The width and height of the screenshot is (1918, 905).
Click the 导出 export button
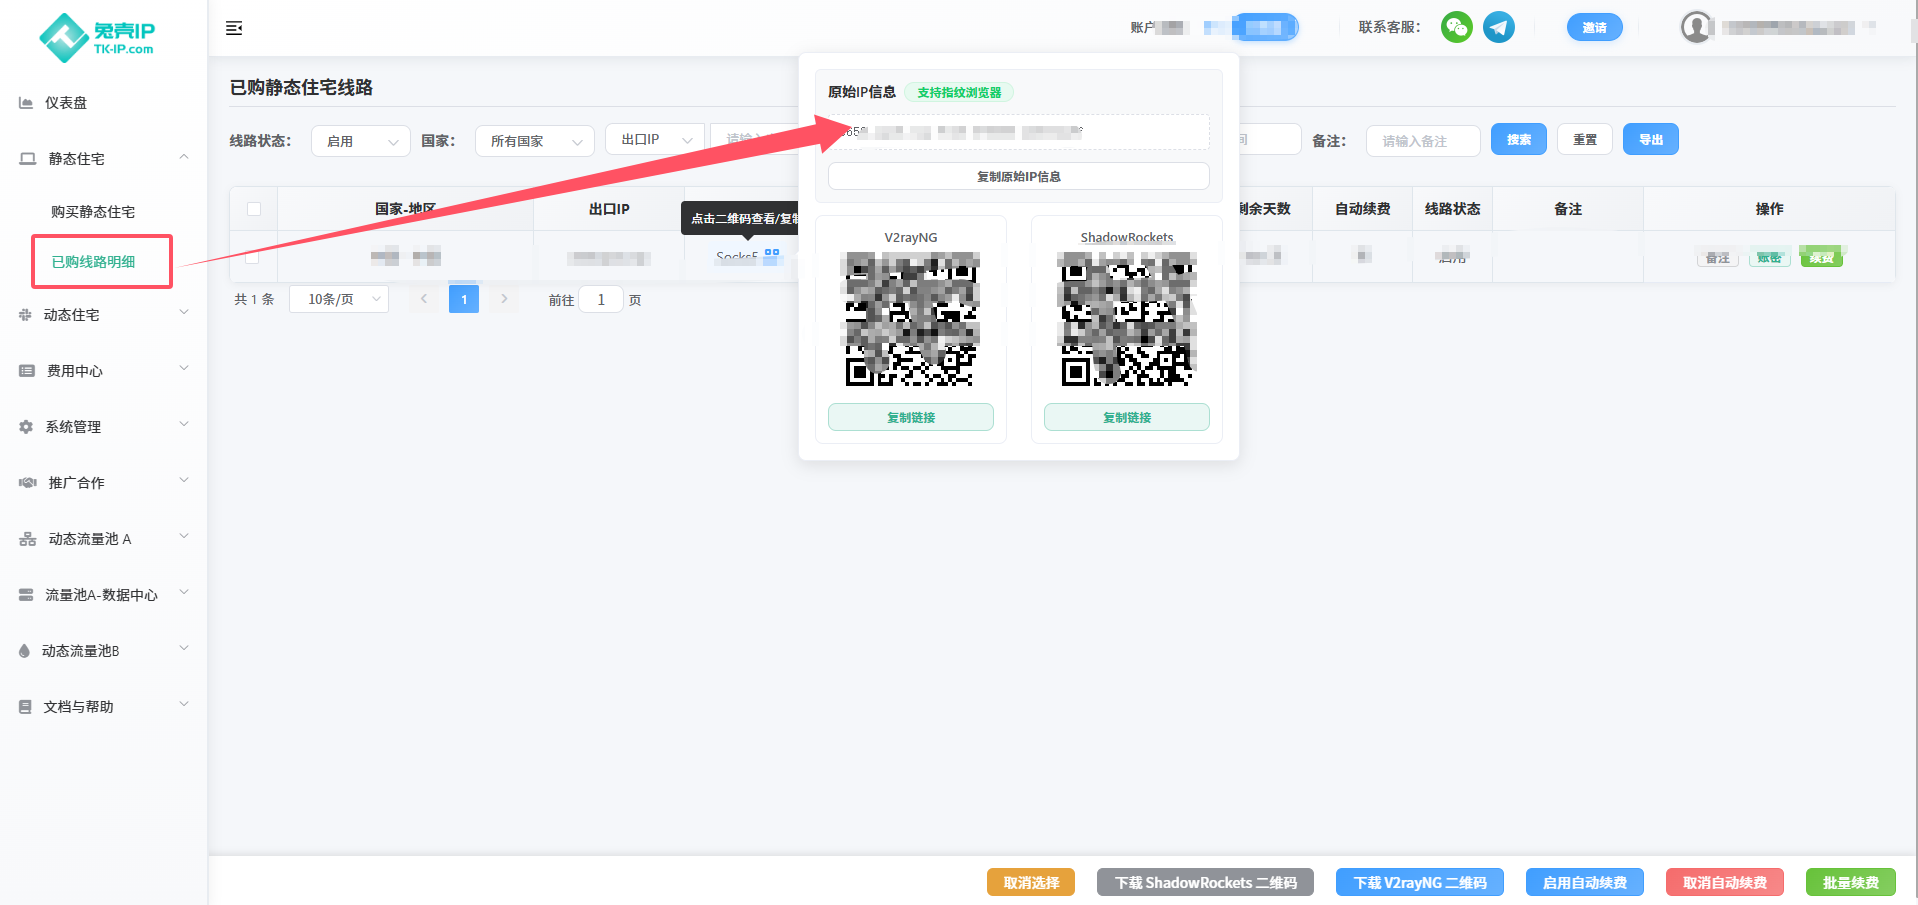tap(1651, 139)
